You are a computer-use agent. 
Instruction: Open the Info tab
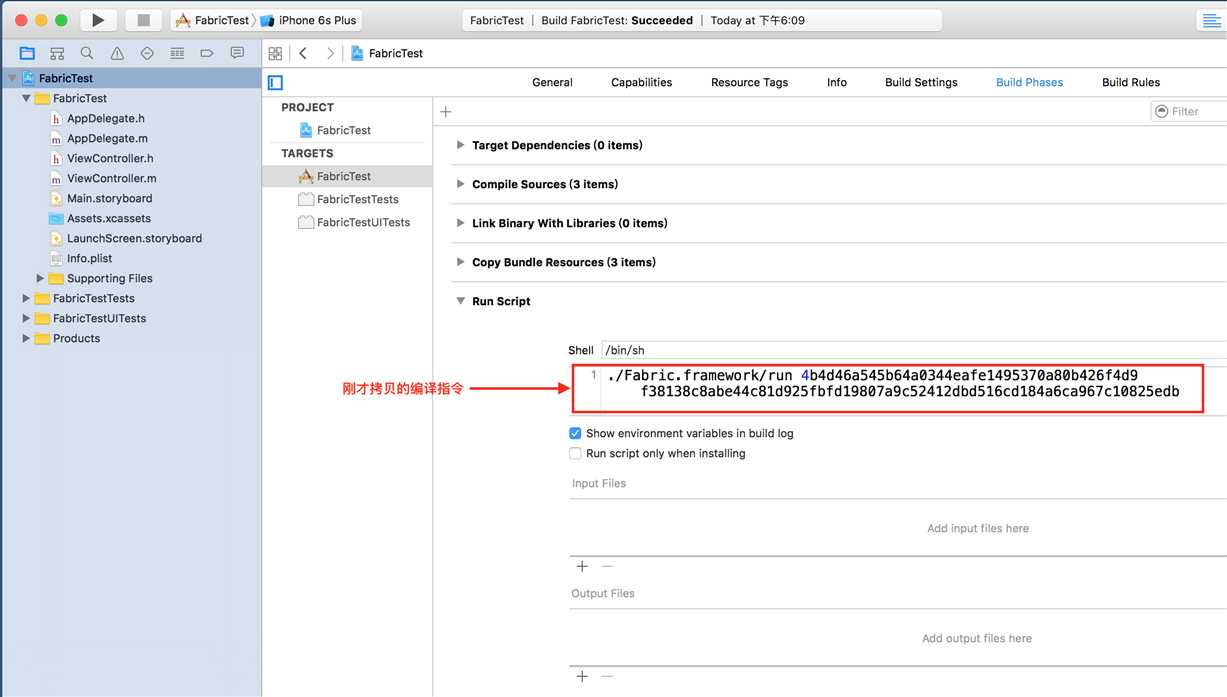coord(837,83)
